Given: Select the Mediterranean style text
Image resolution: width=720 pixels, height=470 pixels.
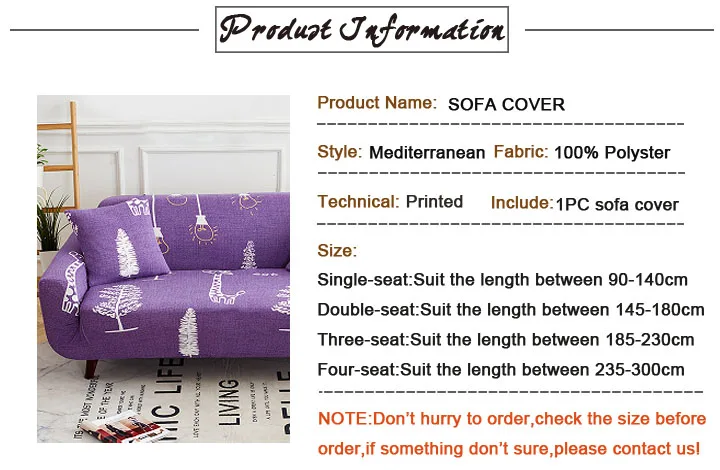Looking at the screenshot, I should tap(427, 152).
